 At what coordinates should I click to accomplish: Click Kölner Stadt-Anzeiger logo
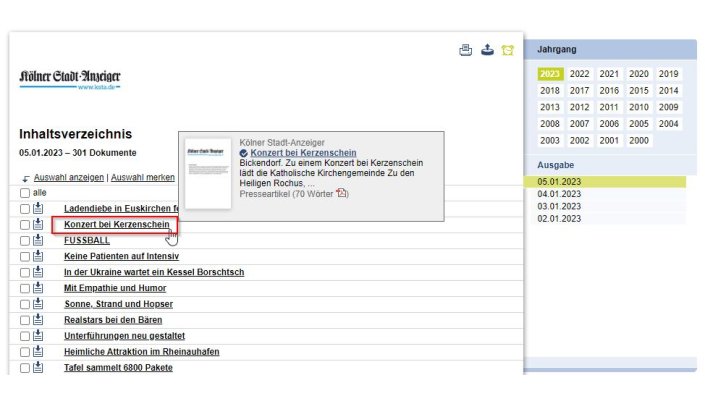(70, 79)
